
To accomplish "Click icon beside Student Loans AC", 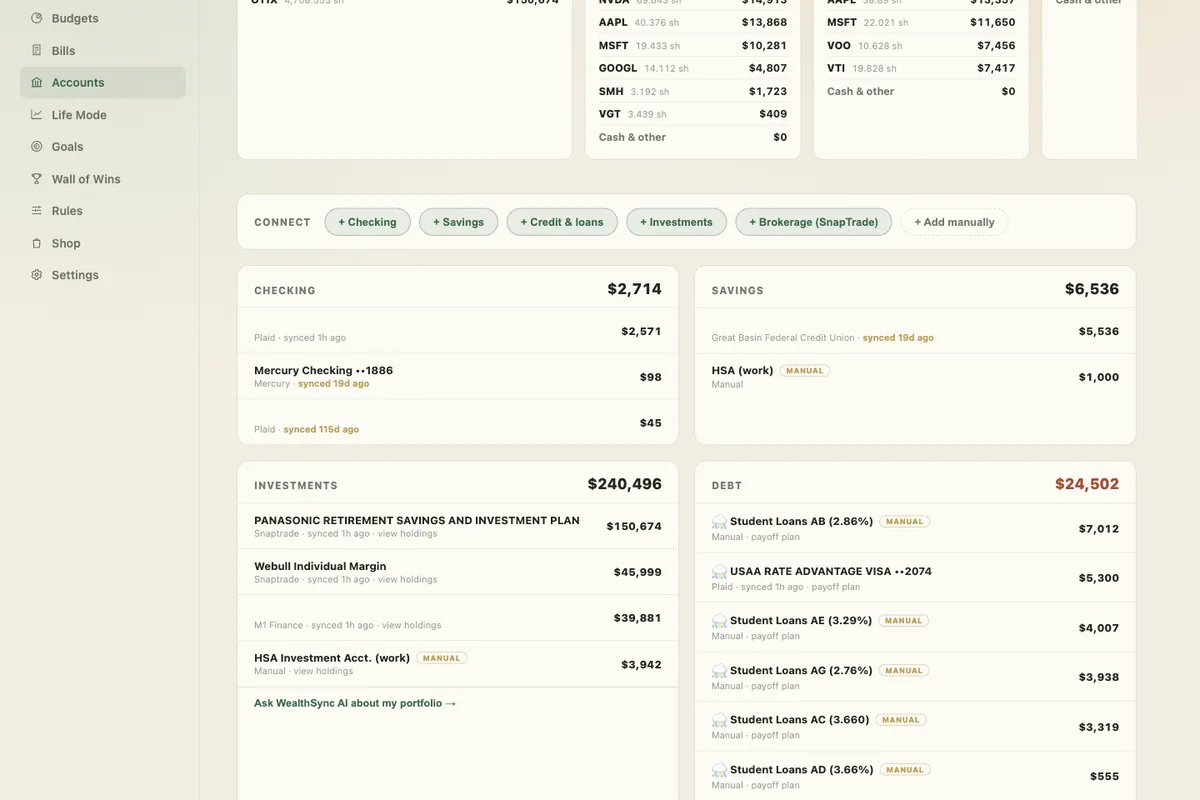I will coord(719,720).
